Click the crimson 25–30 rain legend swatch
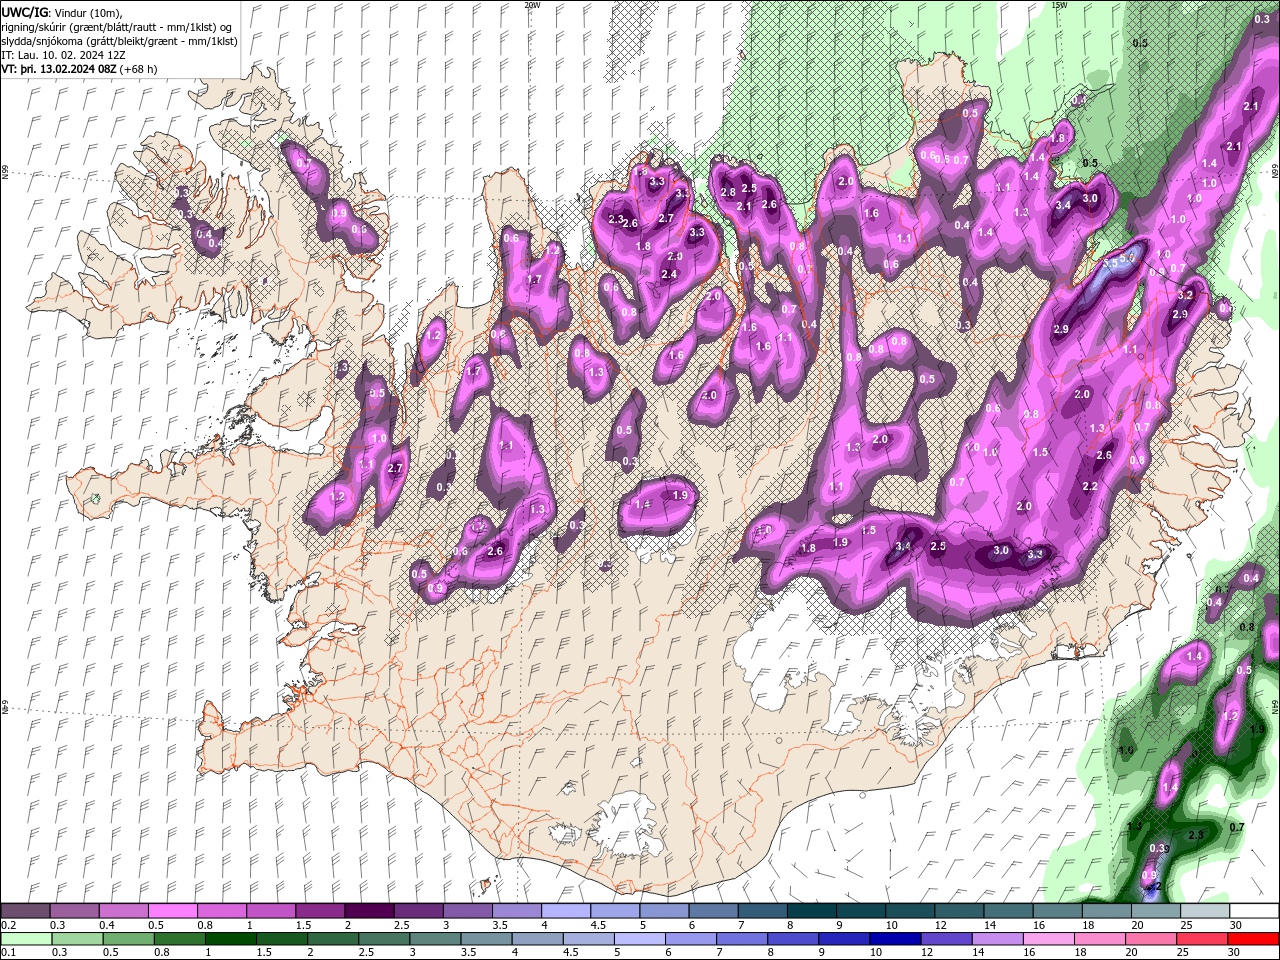Screen dimensions: 1280x960 [x=1202, y=939]
